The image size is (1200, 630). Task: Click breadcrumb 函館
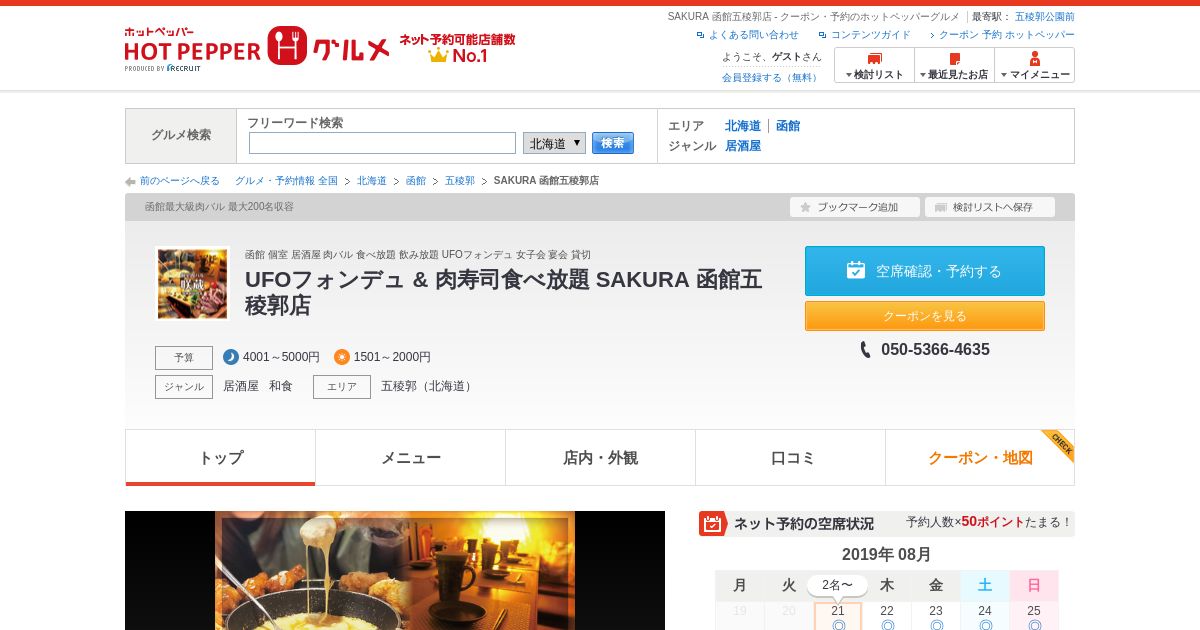click(x=416, y=181)
